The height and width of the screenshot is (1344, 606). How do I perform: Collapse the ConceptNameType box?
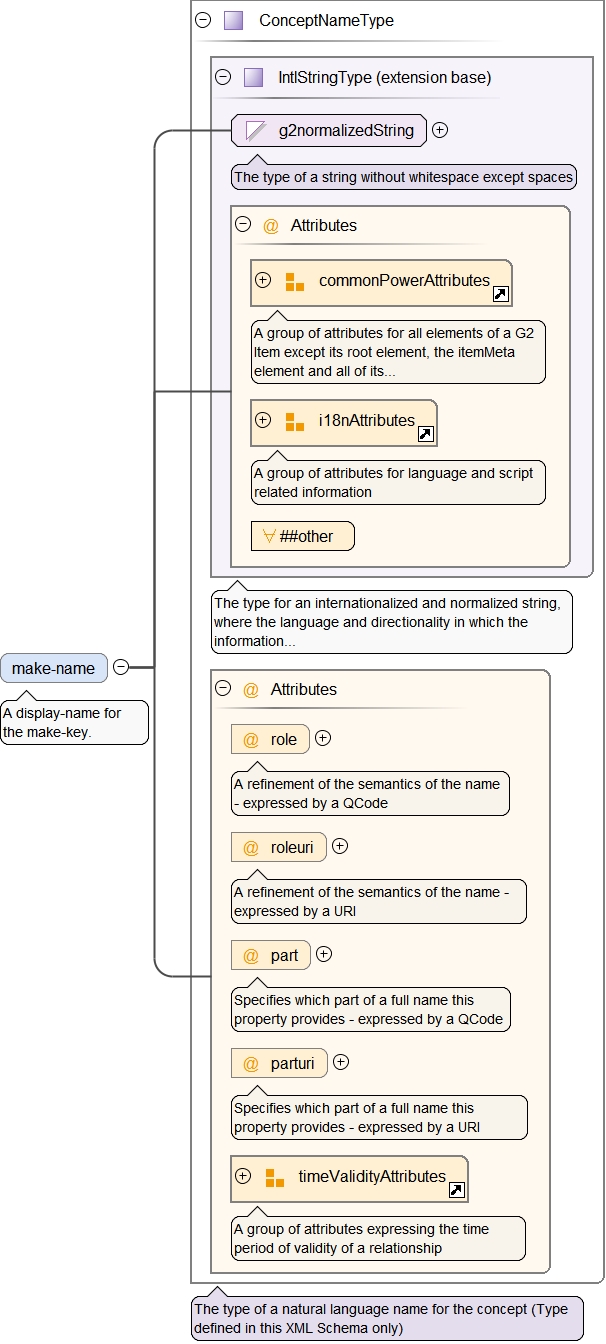pos(203,20)
